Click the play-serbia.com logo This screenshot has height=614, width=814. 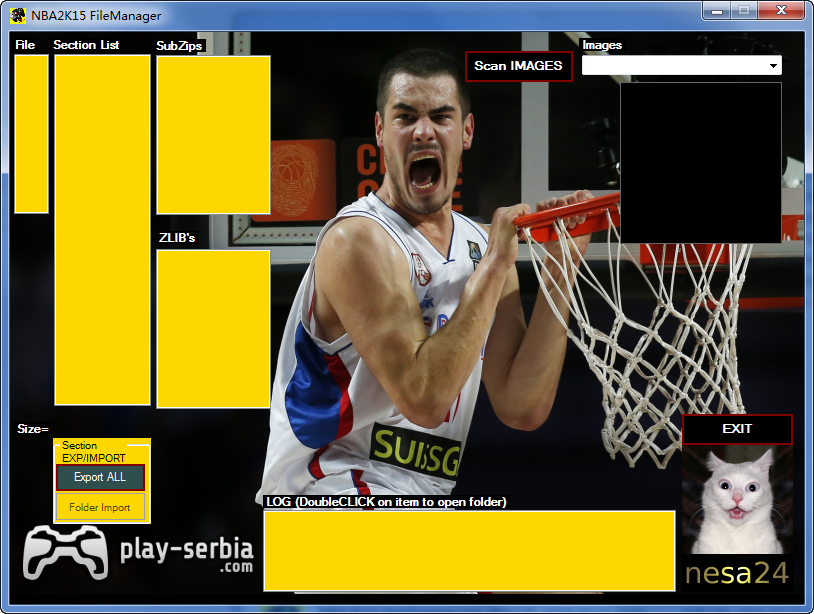point(138,552)
